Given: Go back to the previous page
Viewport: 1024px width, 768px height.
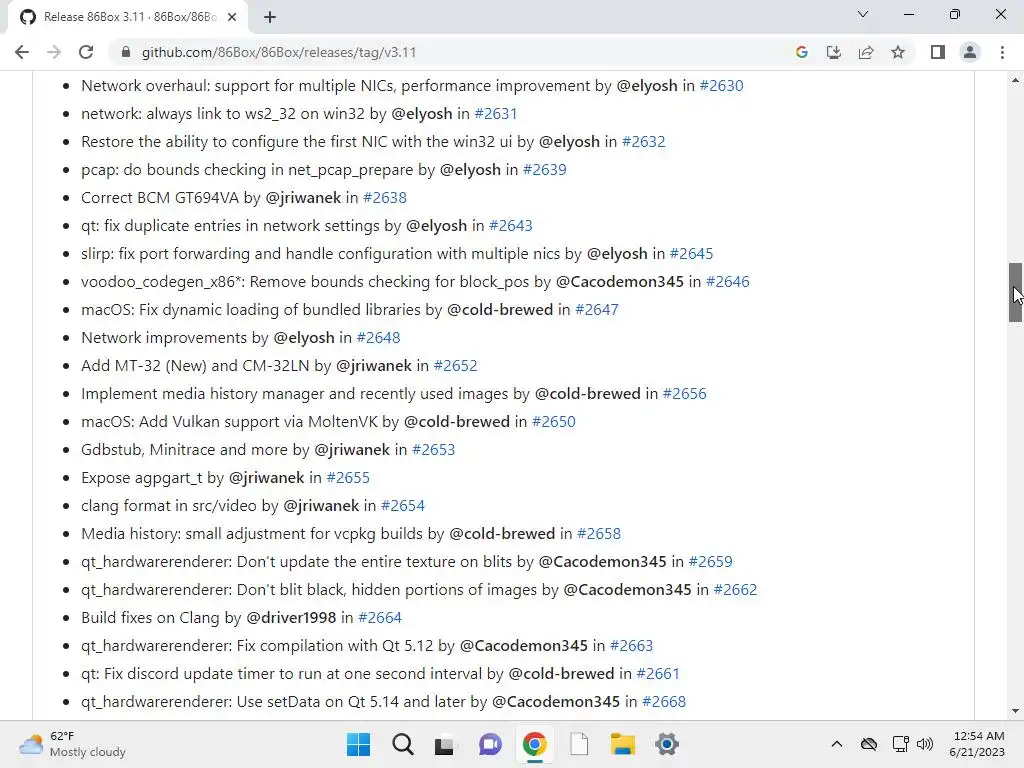Looking at the screenshot, I should point(22,52).
